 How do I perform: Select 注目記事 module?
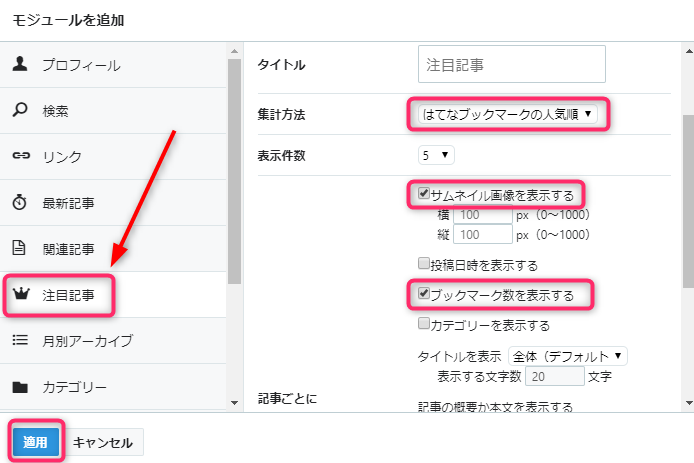pyautogui.click(x=113, y=295)
